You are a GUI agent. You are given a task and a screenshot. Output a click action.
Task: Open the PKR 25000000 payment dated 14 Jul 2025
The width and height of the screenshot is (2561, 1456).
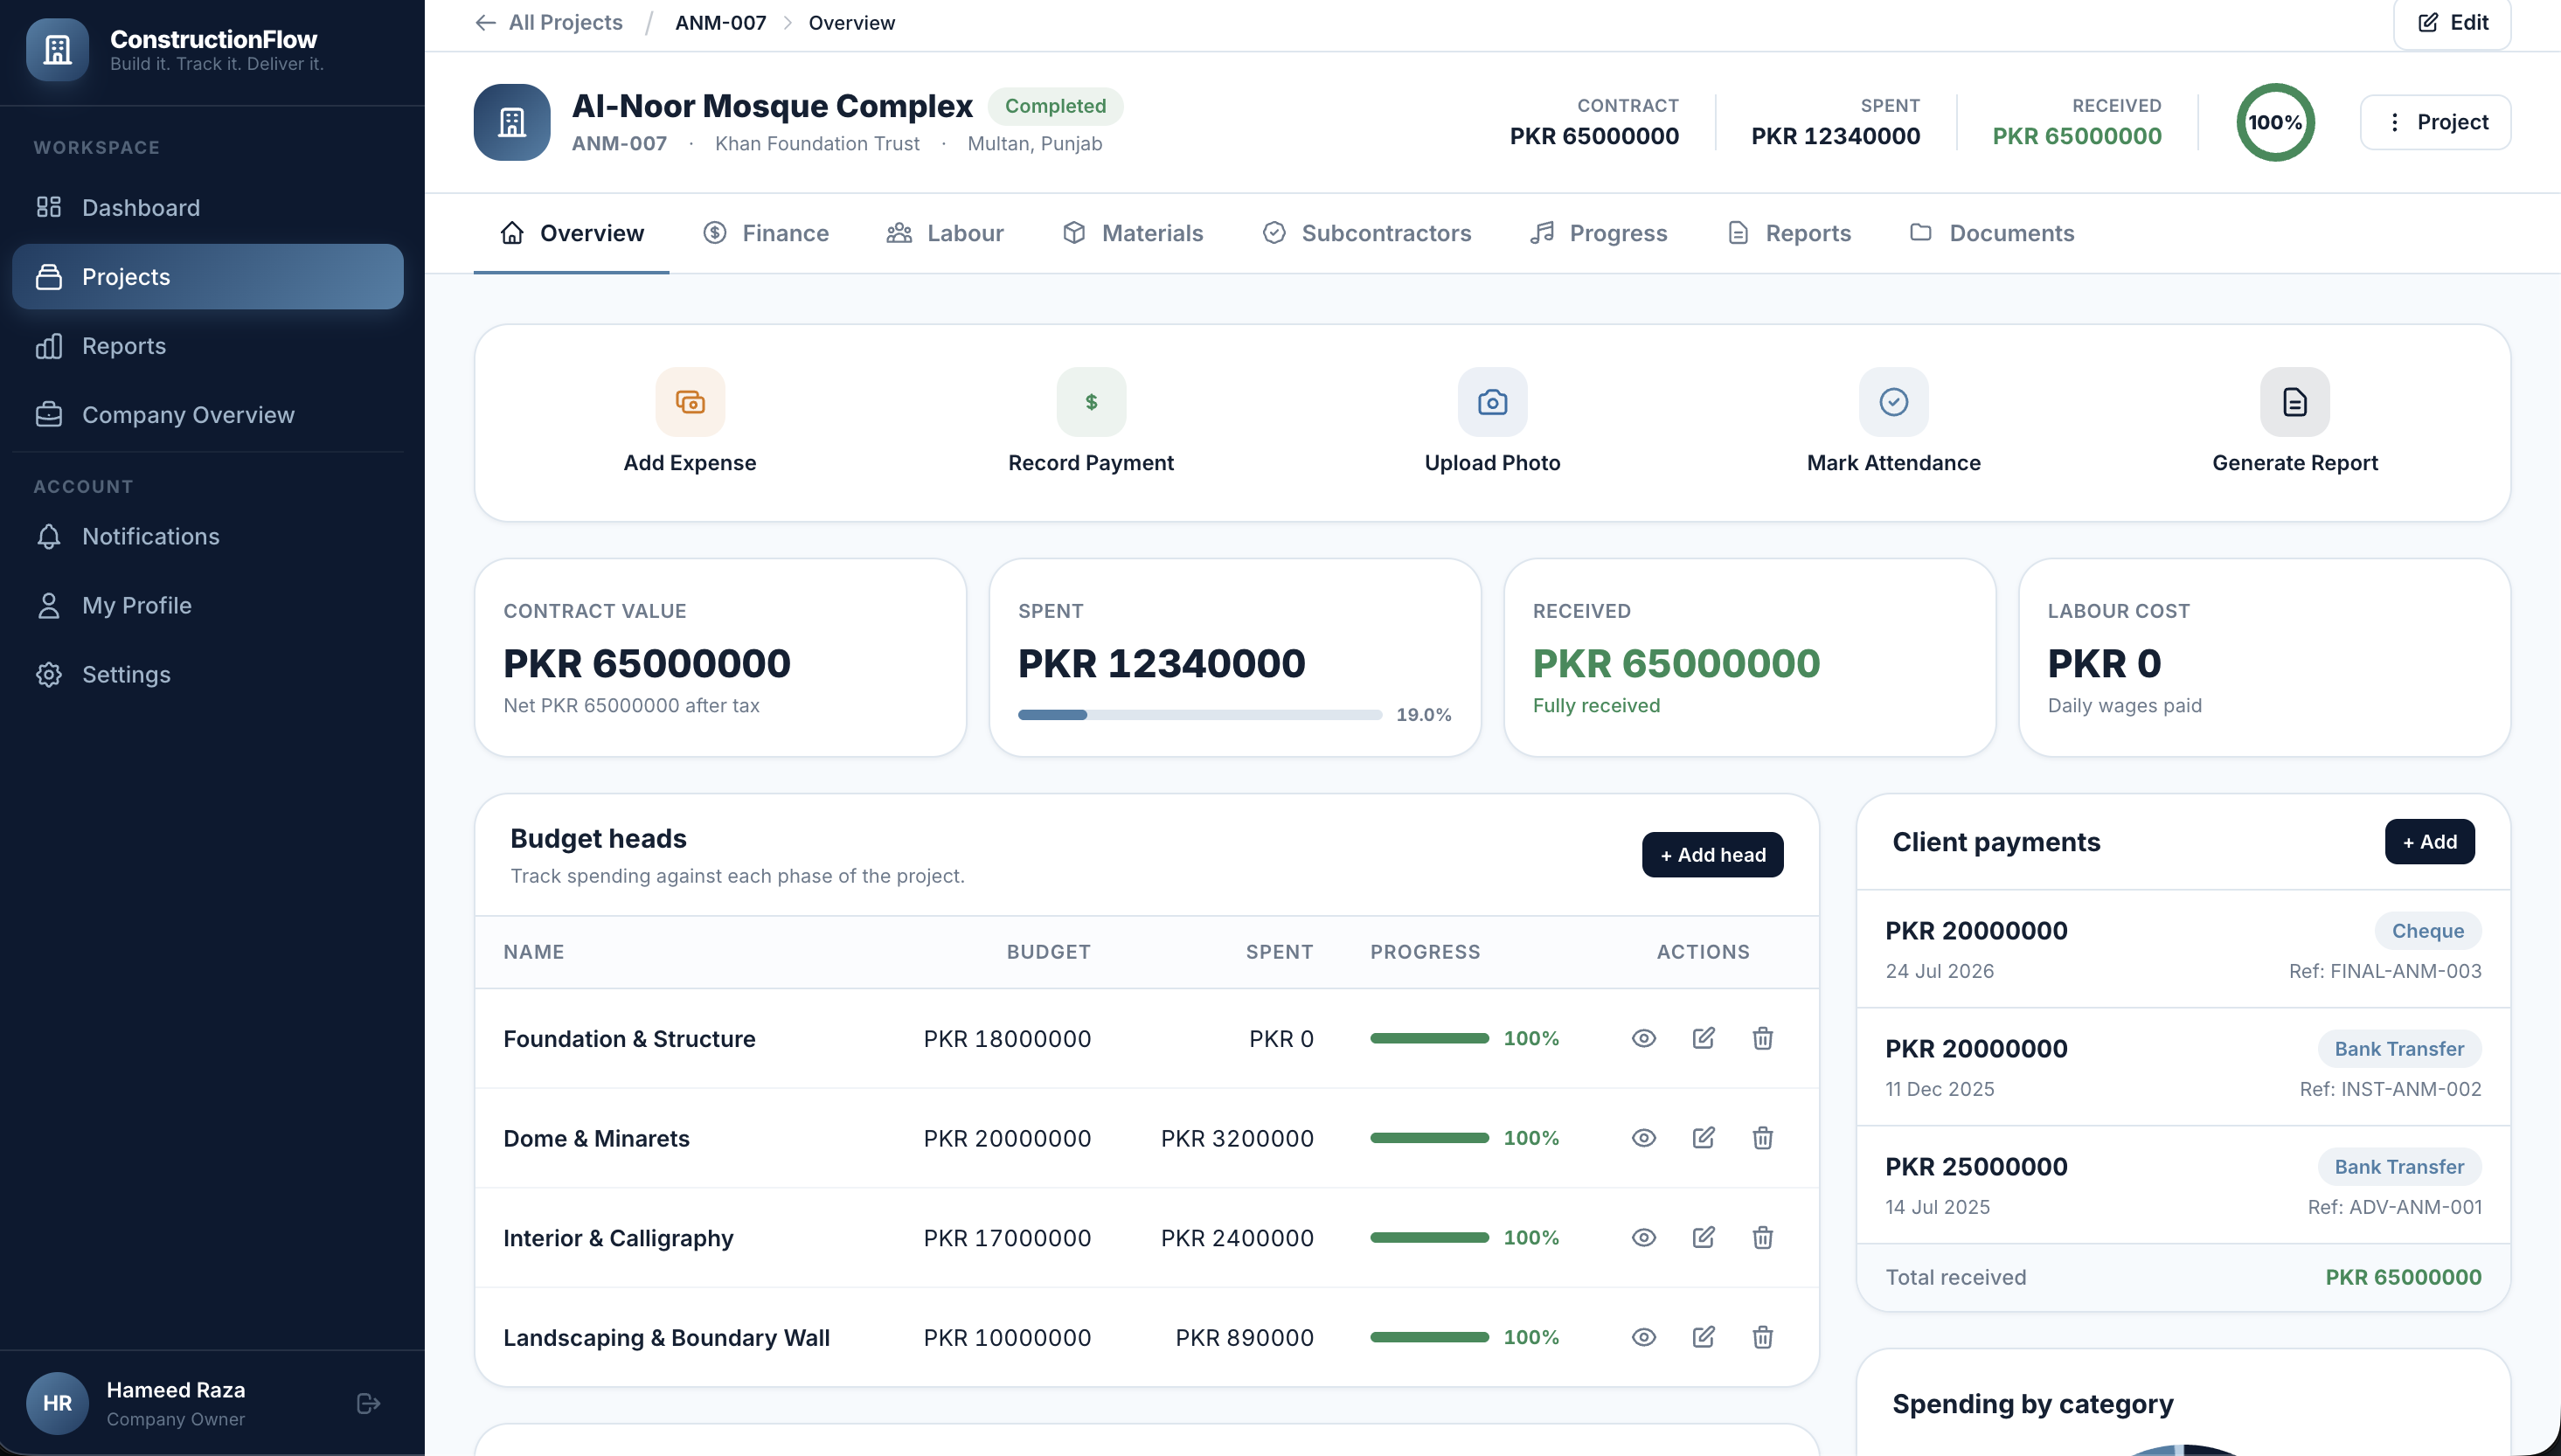tap(2183, 1185)
